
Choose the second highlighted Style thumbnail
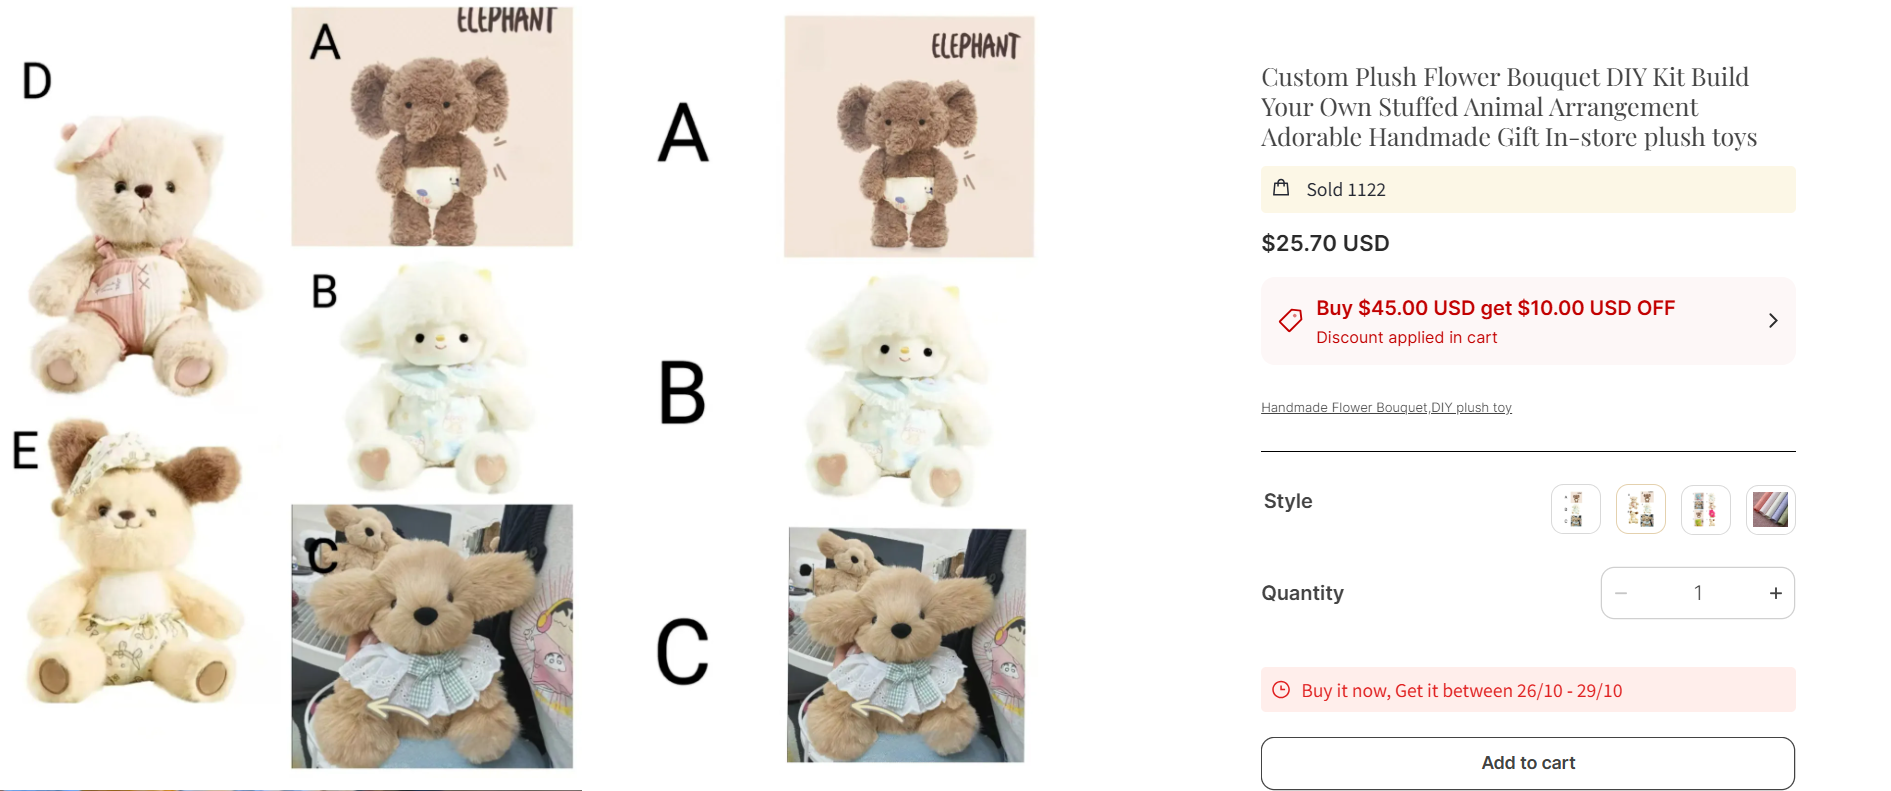[1641, 510]
